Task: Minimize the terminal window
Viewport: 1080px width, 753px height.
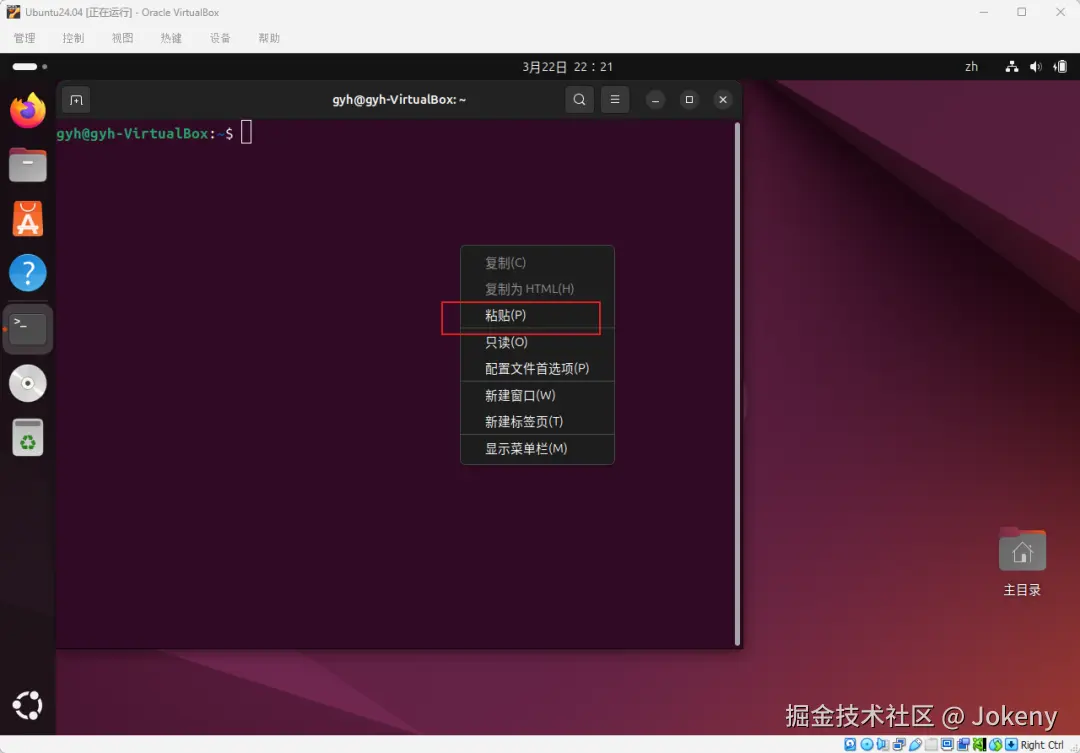Action: [656, 100]
